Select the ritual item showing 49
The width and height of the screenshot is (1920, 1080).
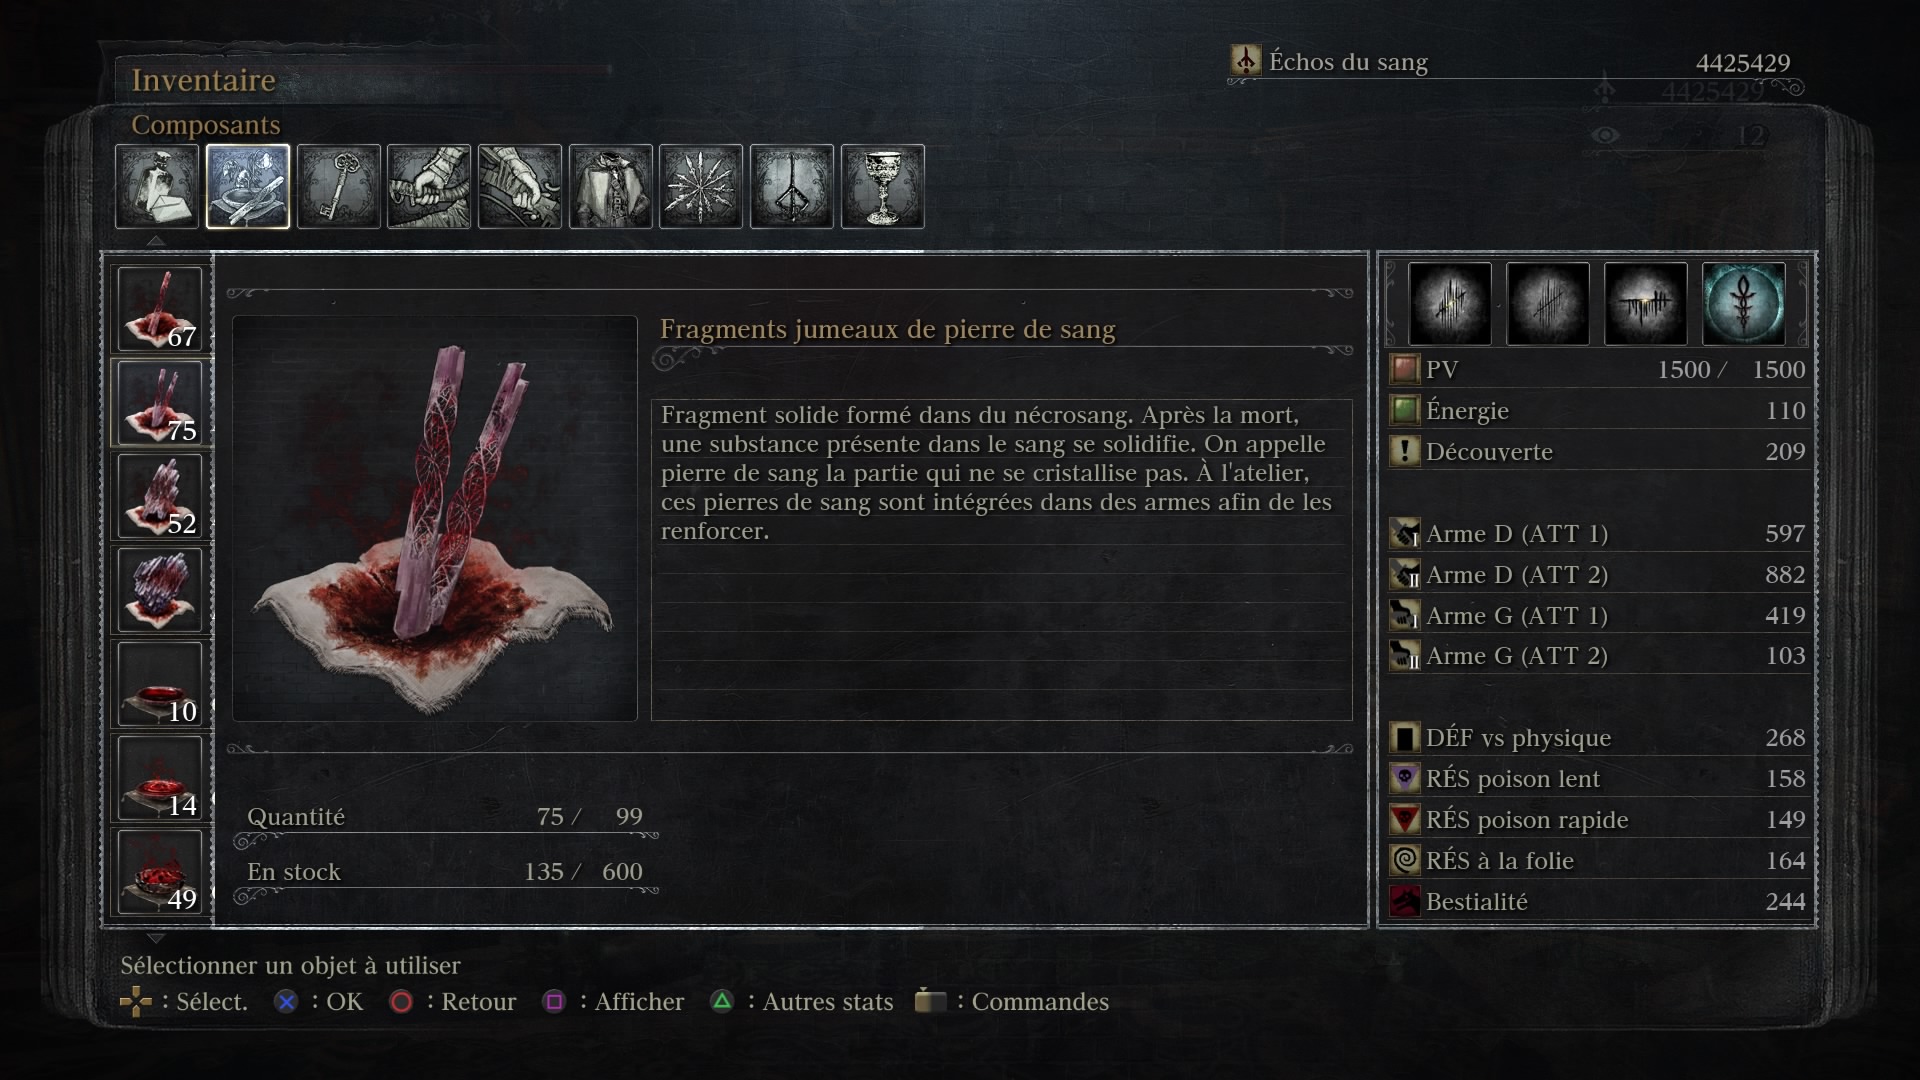tap(160, 871)
